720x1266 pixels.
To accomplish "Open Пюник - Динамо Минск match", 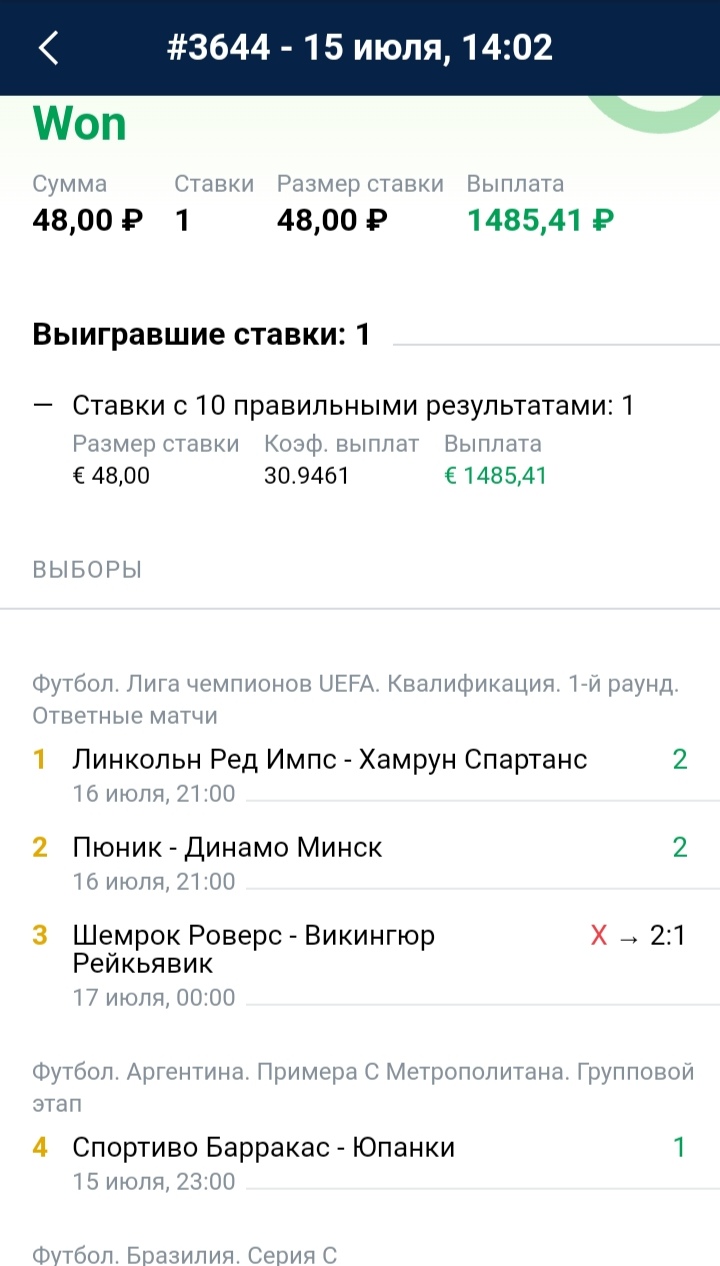I will (x=228, y=848).
